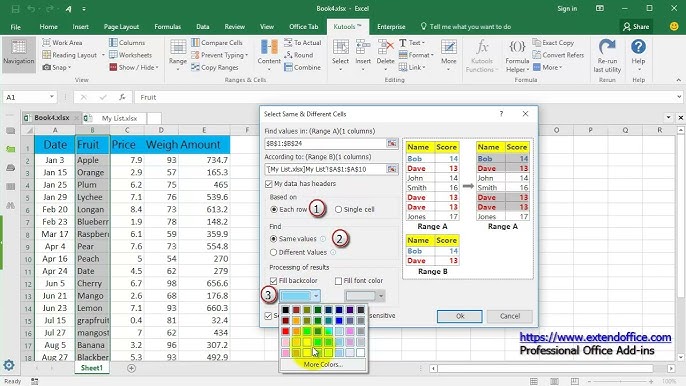Click the Range B selector icon
686x386 pixels.
392,169
